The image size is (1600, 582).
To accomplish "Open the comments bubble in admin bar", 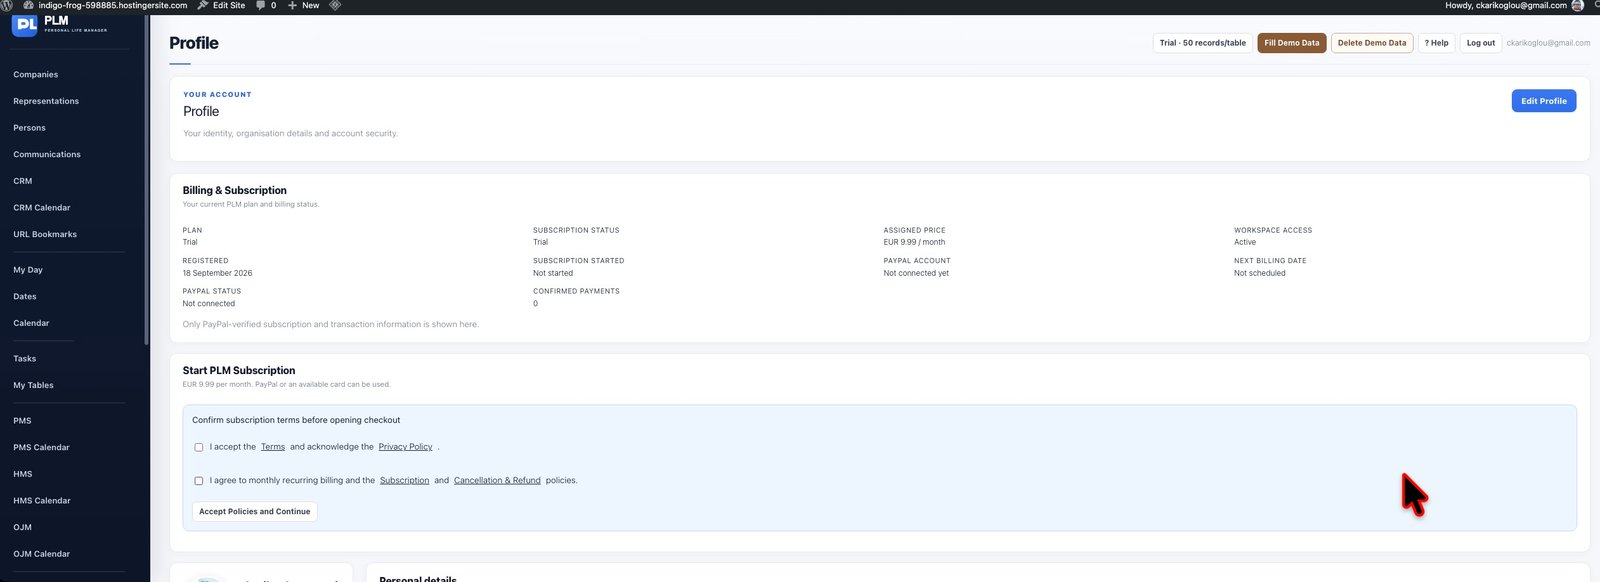I will (x=266, y=5).
